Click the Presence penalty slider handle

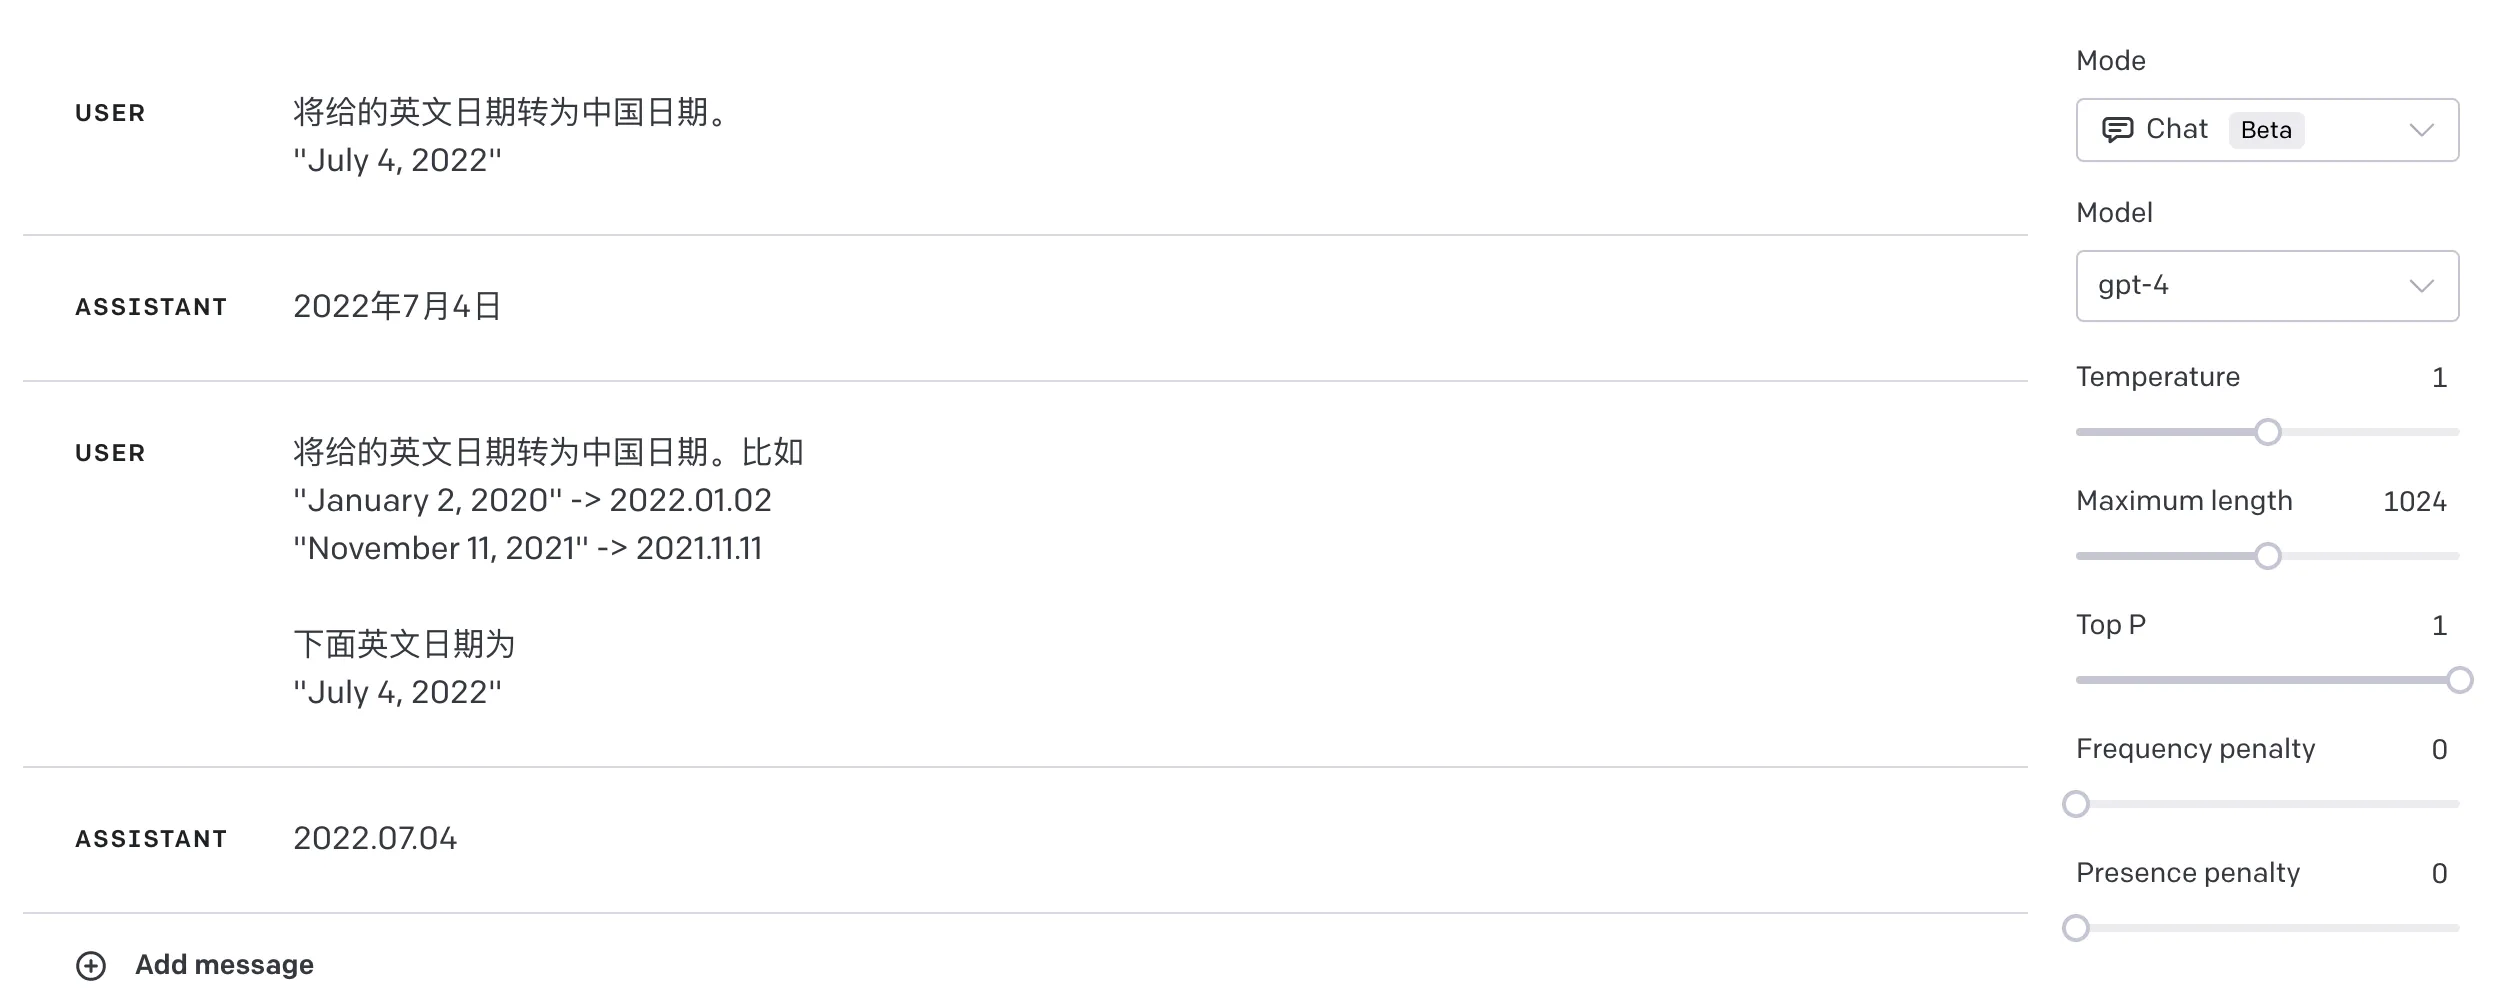pos(2076,928)
